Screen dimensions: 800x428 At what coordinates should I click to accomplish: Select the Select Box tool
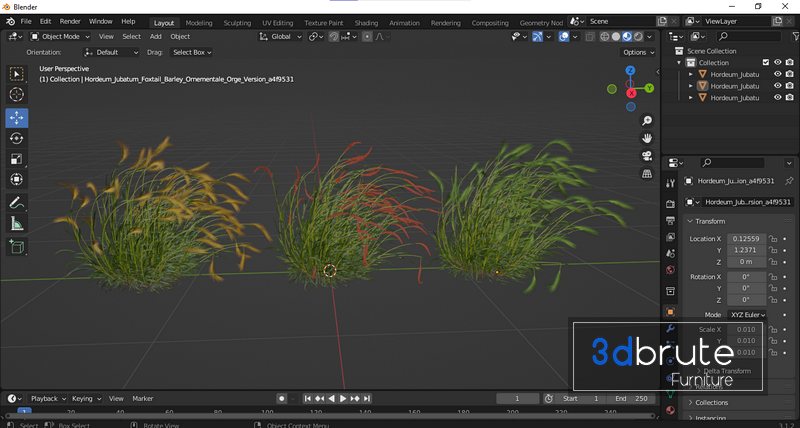coord(17,74)
